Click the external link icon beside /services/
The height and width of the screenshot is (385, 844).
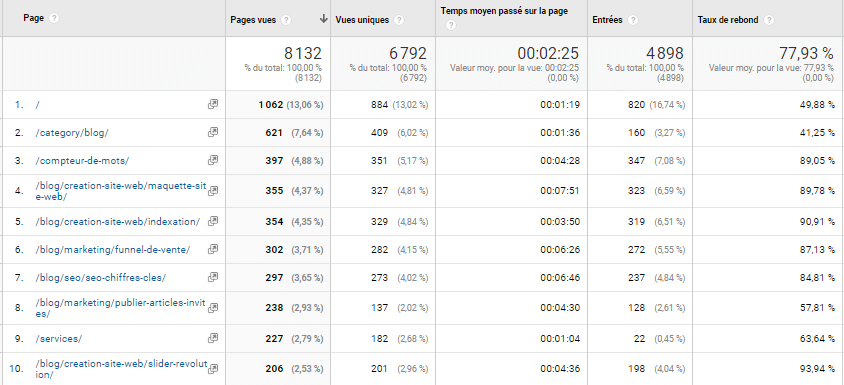(x=213, y=338)
